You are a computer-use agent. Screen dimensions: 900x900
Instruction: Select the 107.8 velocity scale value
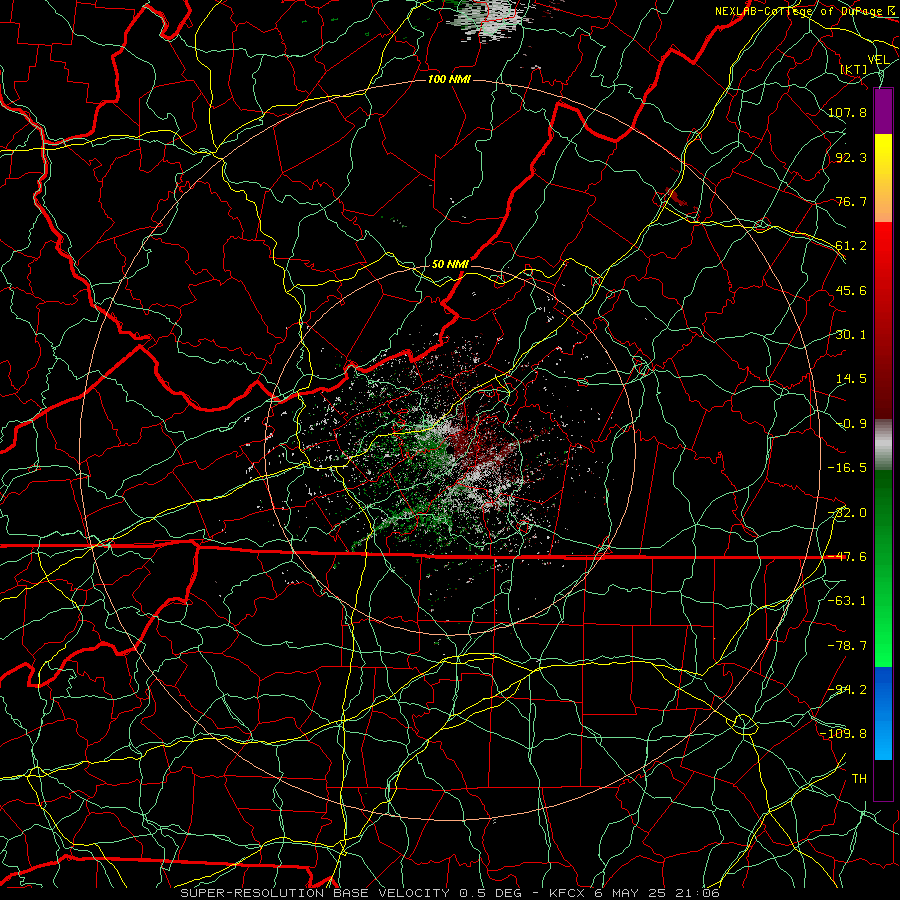(847, 112)
